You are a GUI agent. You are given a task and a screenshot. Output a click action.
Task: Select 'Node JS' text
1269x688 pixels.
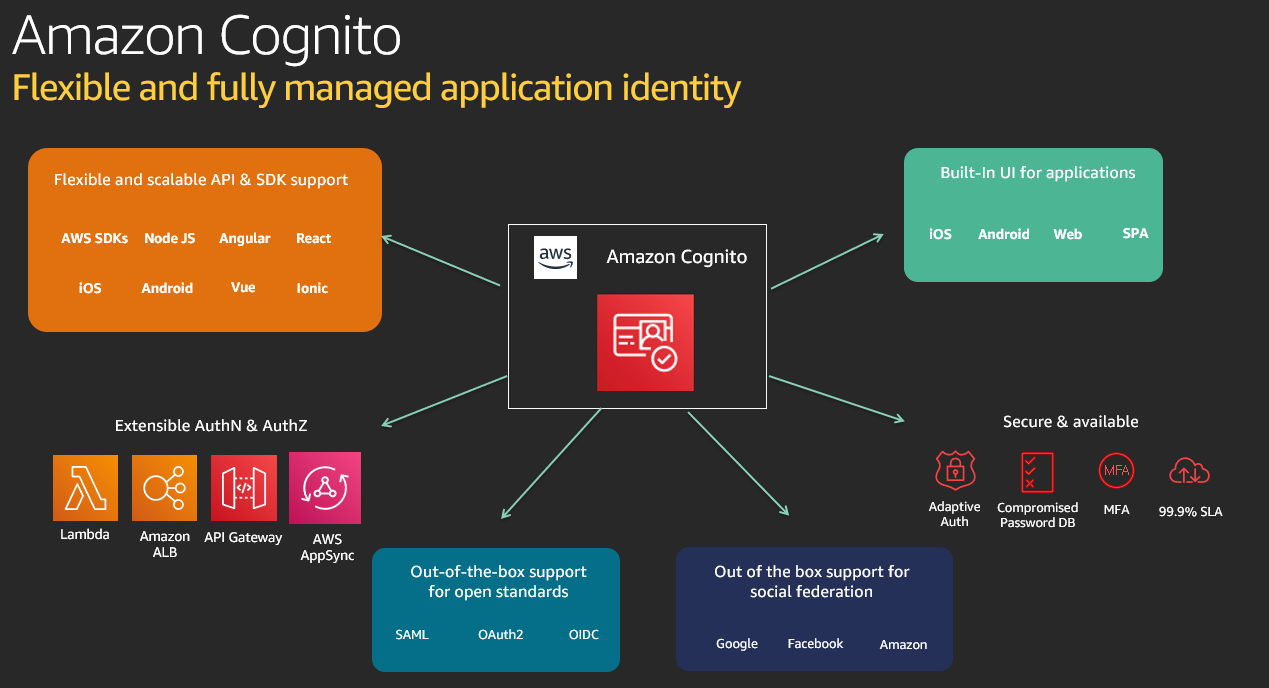tap(169, 238)
